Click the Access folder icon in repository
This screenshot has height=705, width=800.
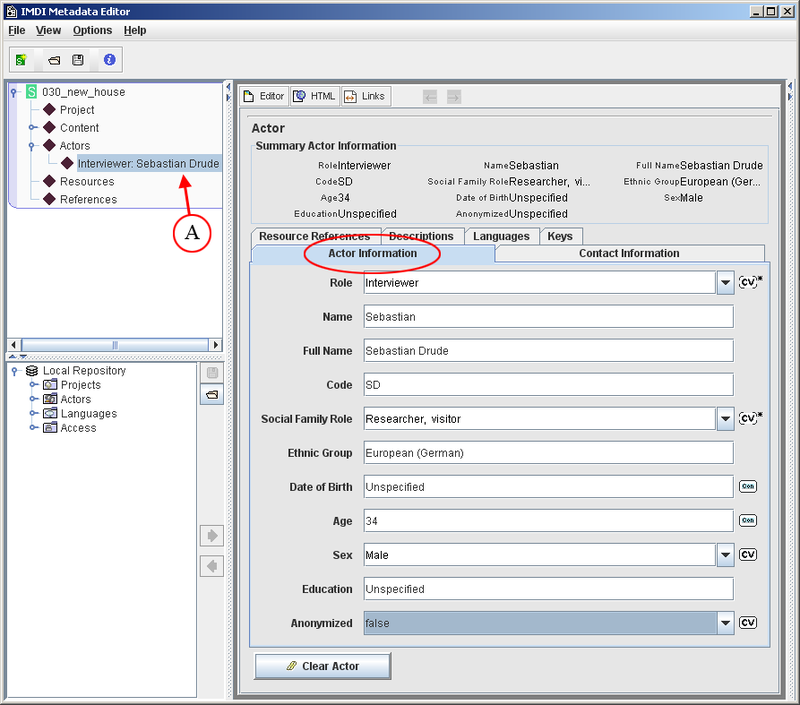50,427
